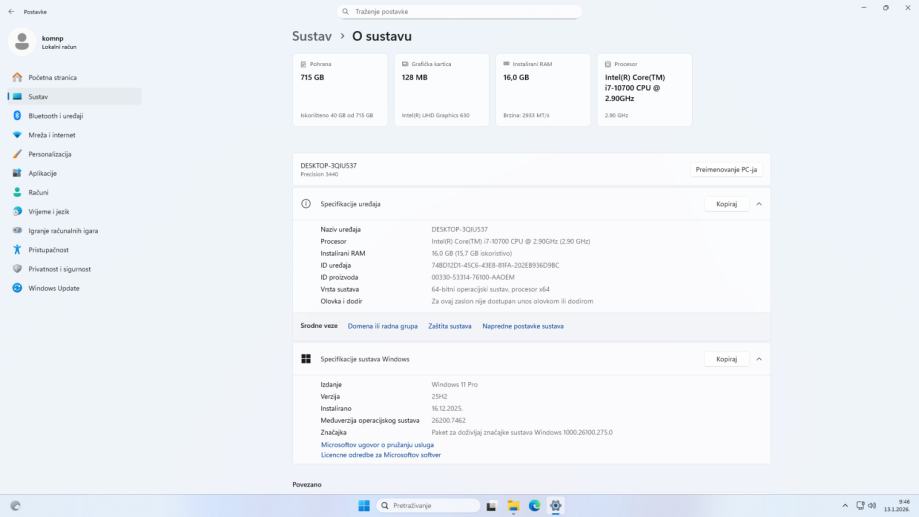
Task: Click the Igranje računalnih igara controller icon
Action: [17, 230]
